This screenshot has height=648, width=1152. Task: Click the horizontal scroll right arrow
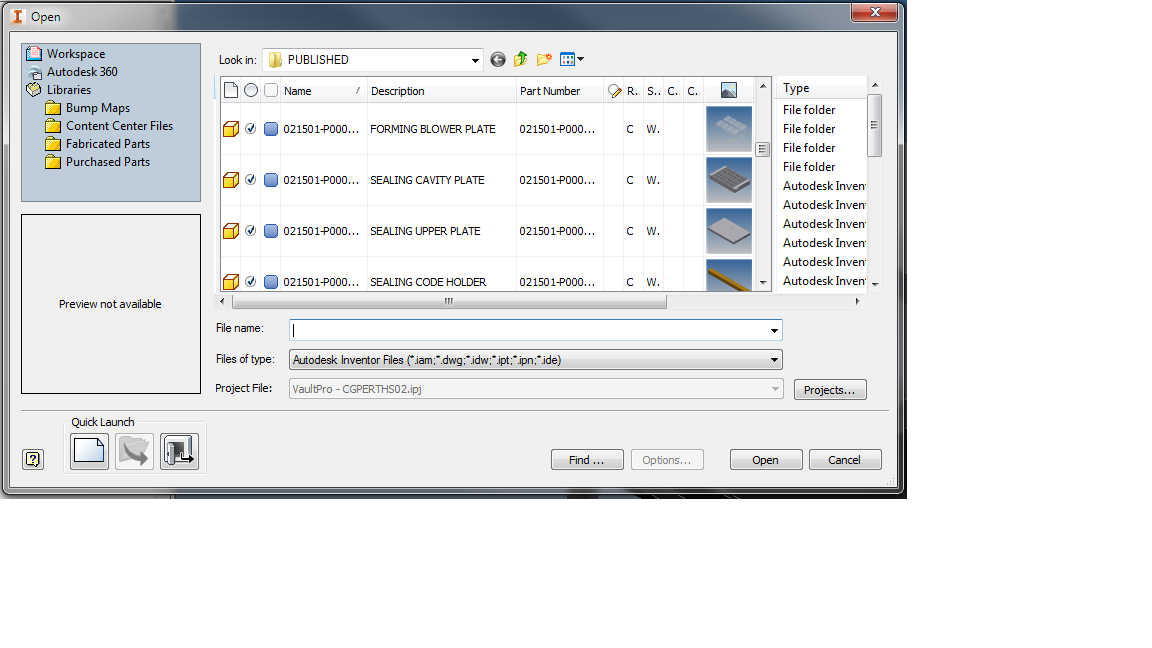[x=857, y=301]
